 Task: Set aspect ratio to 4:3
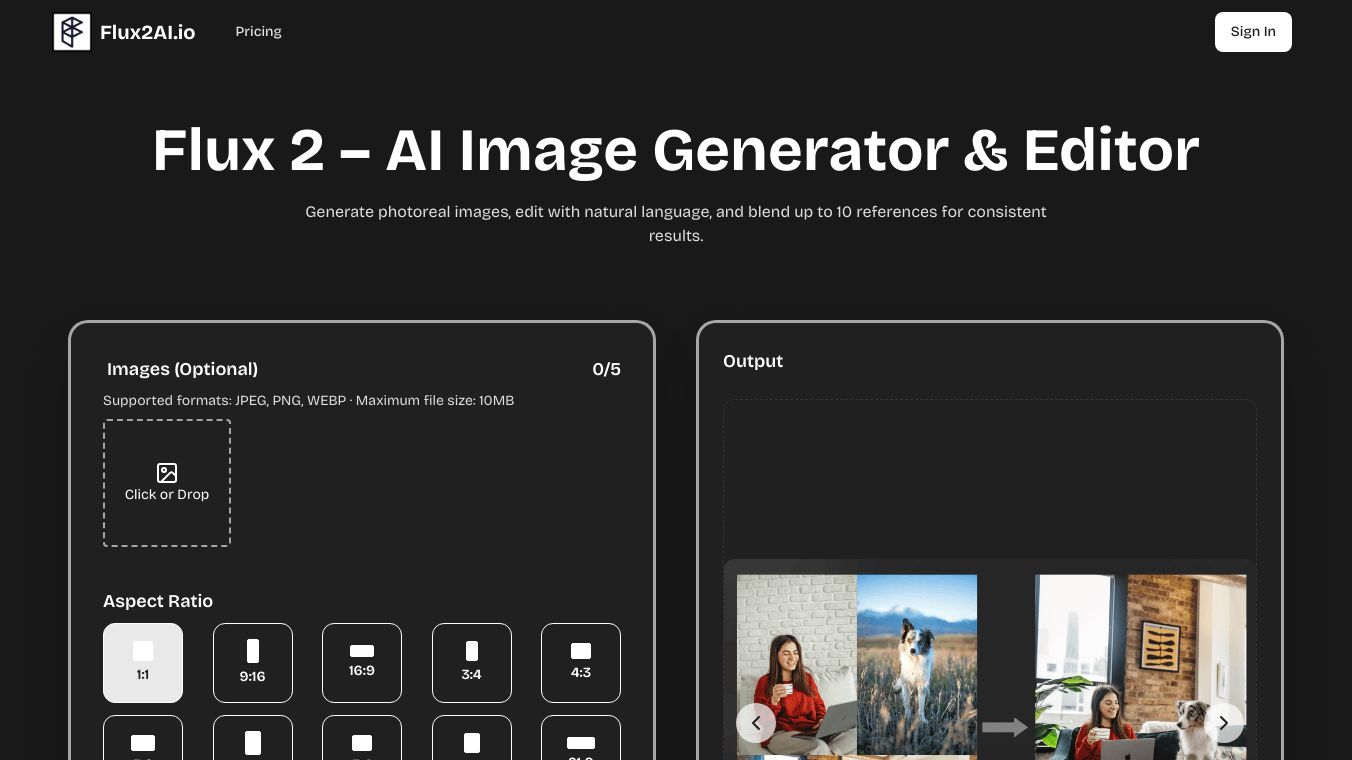(x=581, y=663)
